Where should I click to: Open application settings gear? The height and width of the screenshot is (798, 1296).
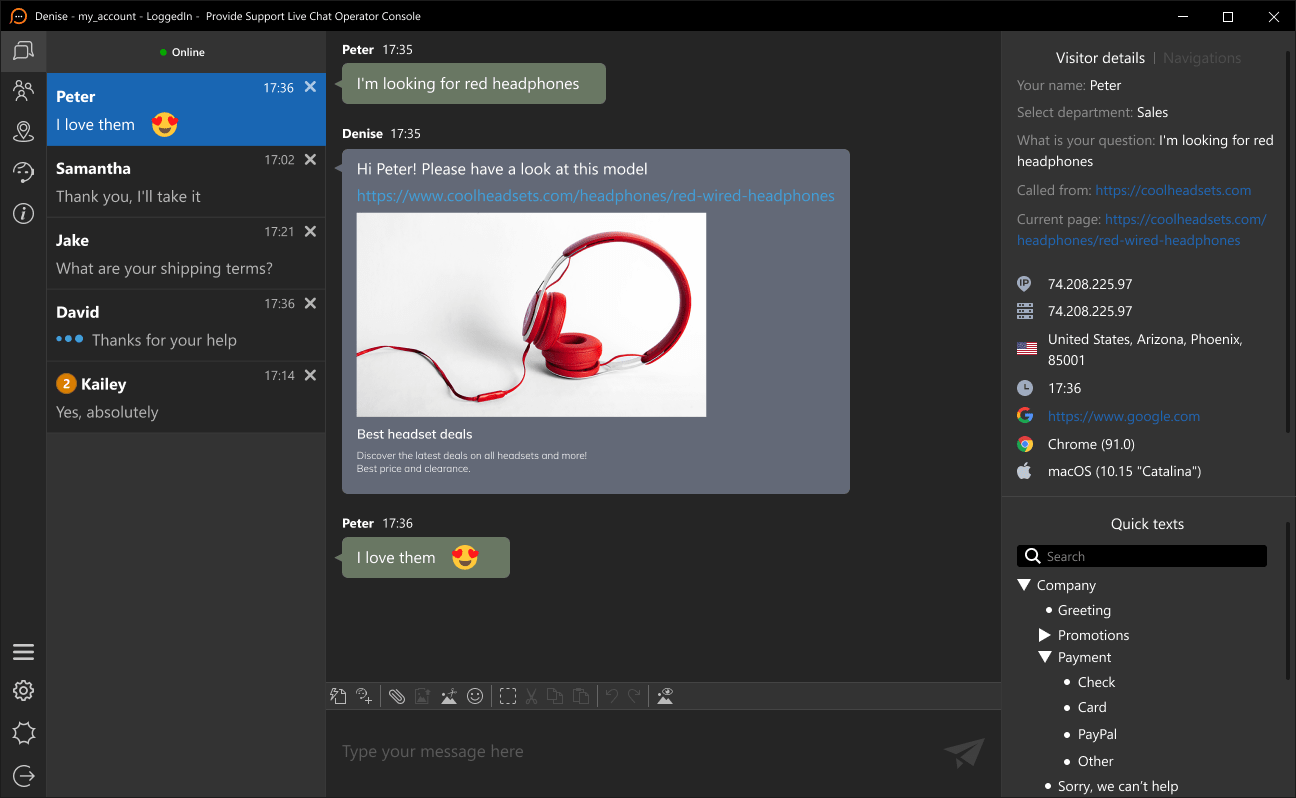point(23,690)
